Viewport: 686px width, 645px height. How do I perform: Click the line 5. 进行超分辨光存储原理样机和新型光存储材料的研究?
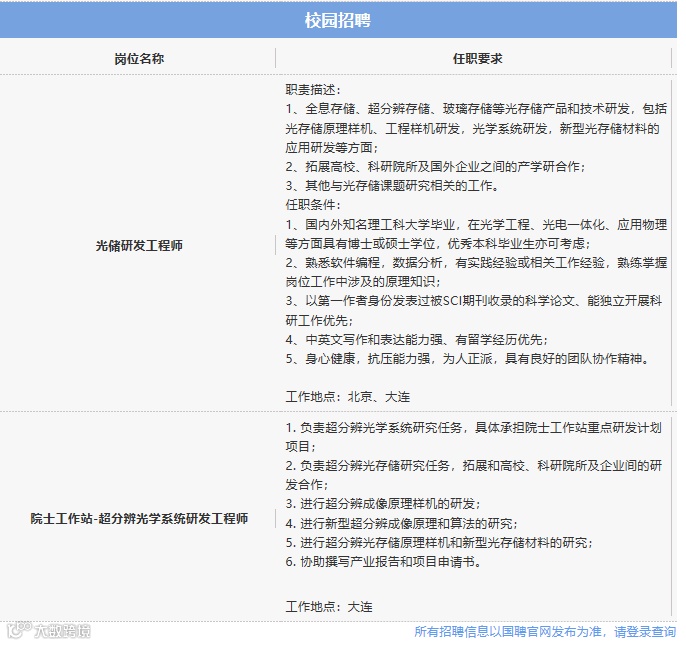click(440, 543)
